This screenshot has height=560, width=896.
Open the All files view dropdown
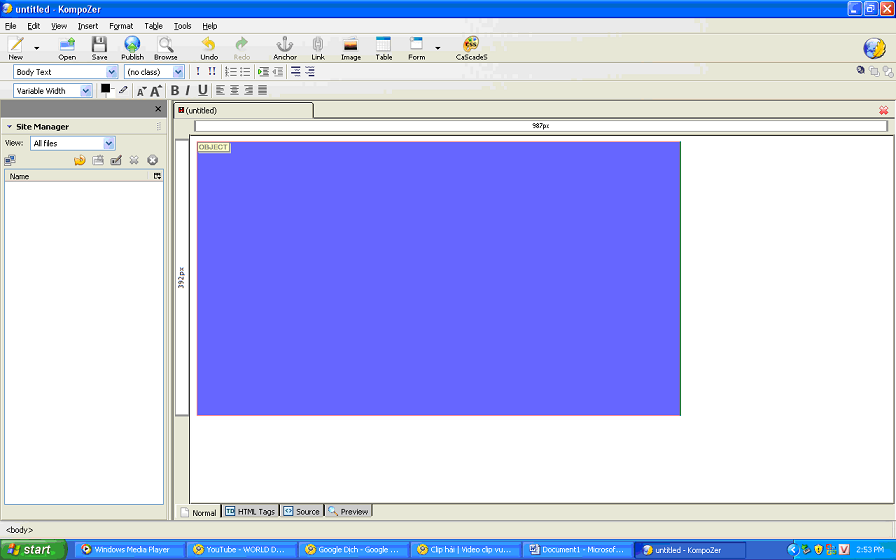tap(73, 143)
